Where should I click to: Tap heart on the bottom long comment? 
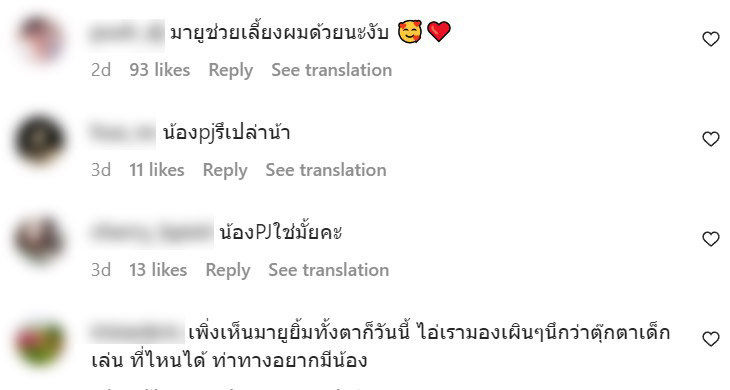[710, 339]
